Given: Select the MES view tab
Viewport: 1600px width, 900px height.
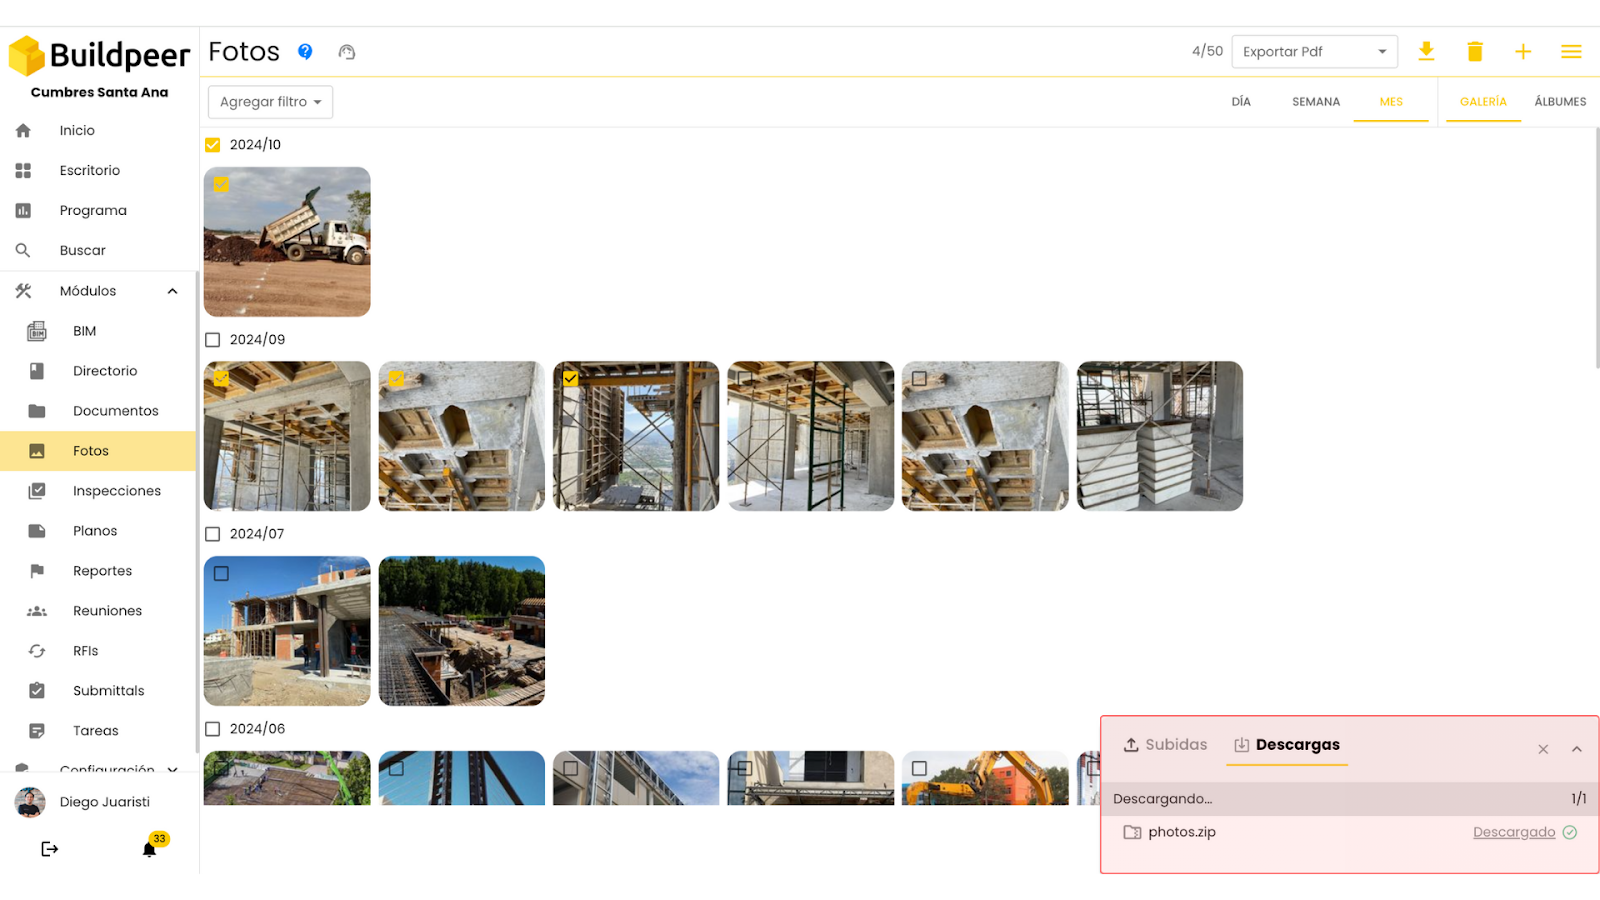Looking at the screenshot, I should [1391, 102].
